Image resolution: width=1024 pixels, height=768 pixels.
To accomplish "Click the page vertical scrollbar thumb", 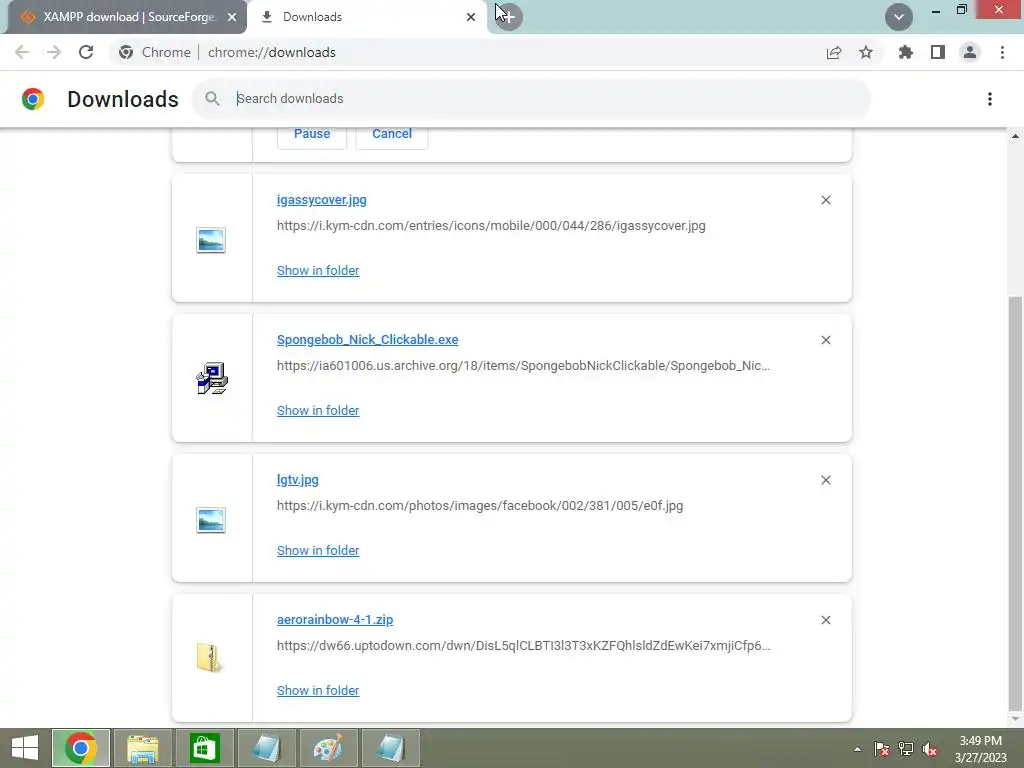I will [x=1015, y=503].
